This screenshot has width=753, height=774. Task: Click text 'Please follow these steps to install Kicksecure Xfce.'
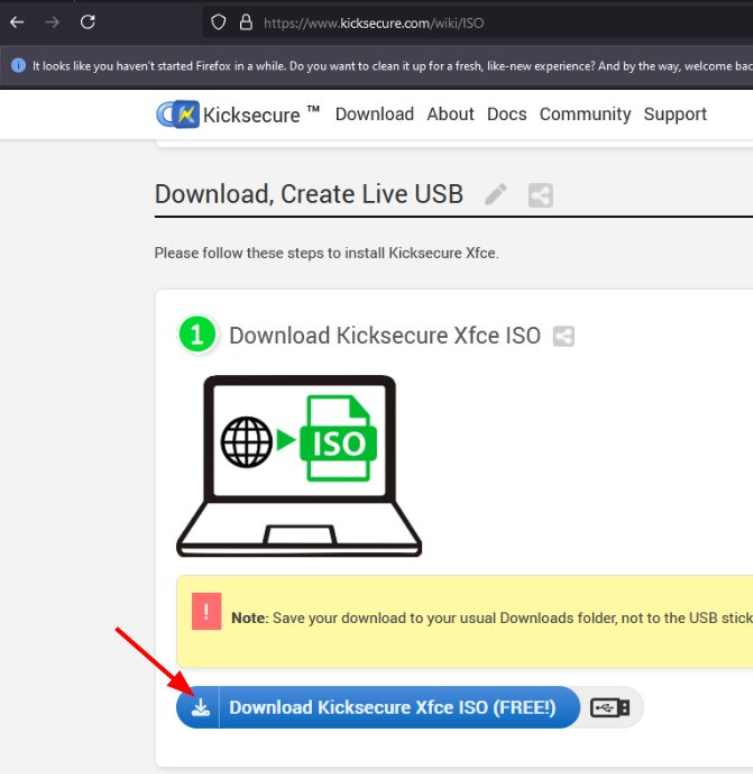click(x=326, y=253)
